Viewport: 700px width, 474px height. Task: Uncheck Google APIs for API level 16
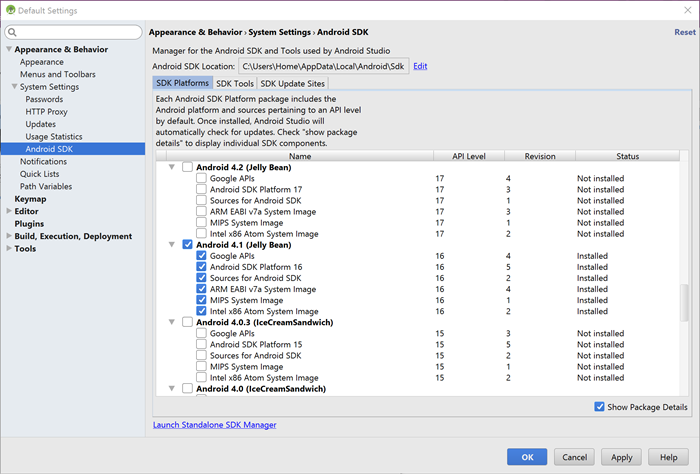pos(201,256)
